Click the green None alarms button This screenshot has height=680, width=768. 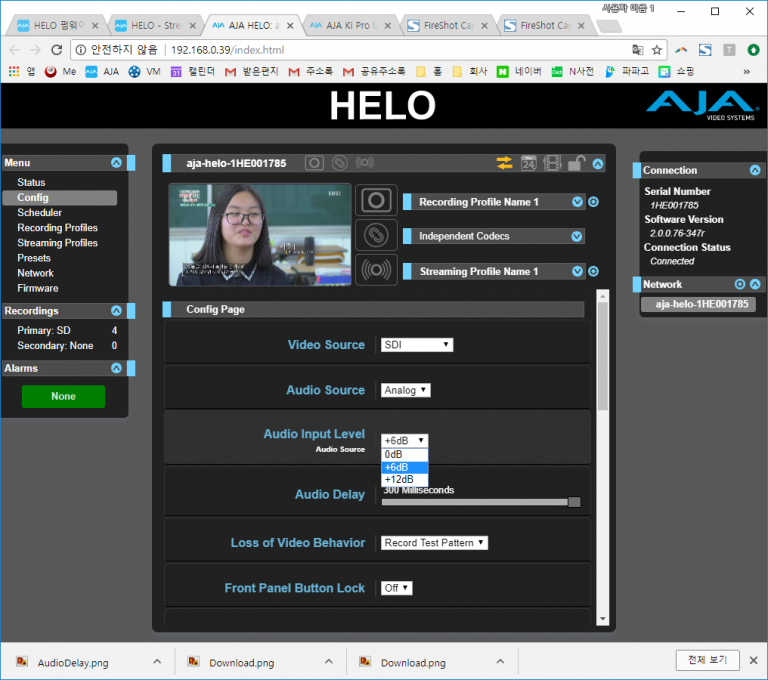click(63, 396)
